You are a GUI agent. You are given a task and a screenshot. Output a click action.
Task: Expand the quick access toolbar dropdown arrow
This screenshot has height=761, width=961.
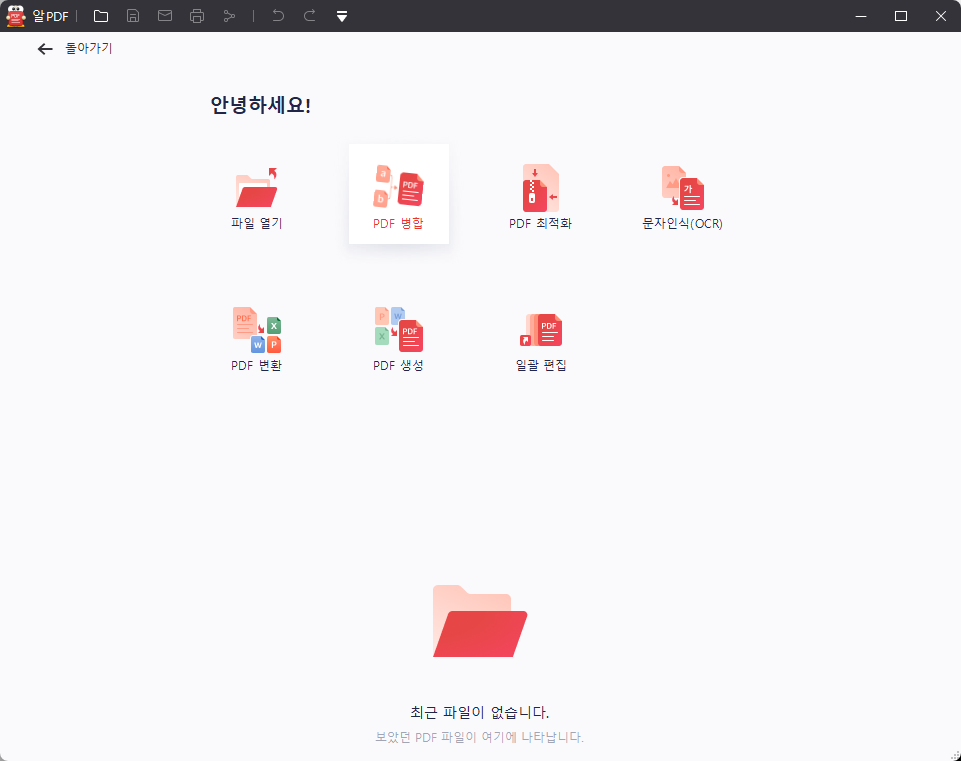(342, 17)
